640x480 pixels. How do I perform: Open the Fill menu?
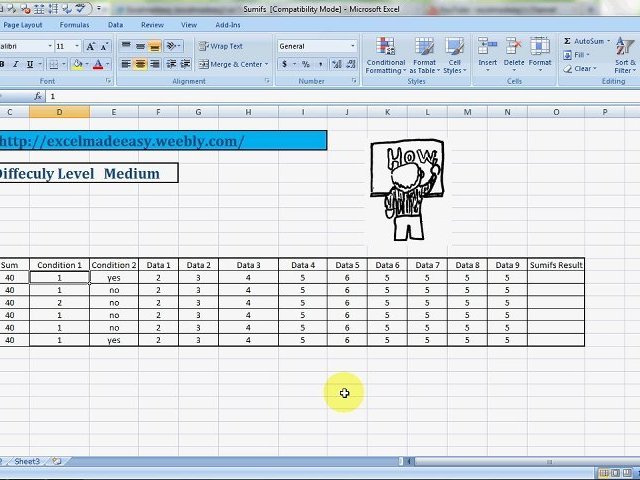coord(576,55)
